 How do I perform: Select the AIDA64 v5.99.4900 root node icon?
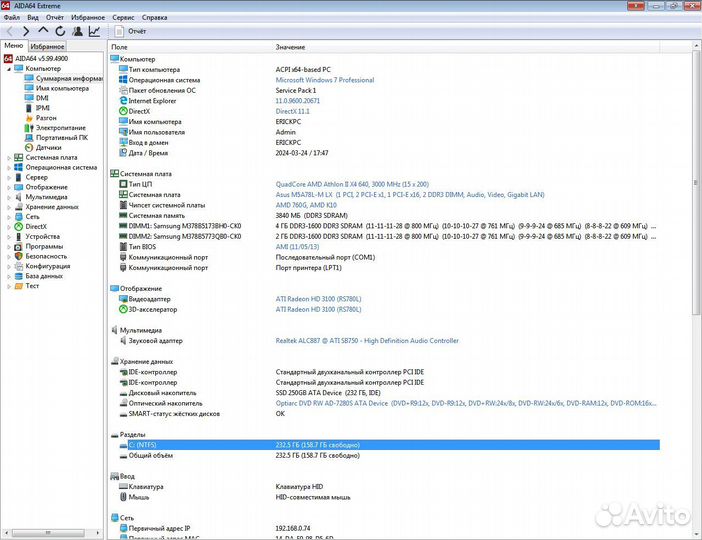pos(8,59)
